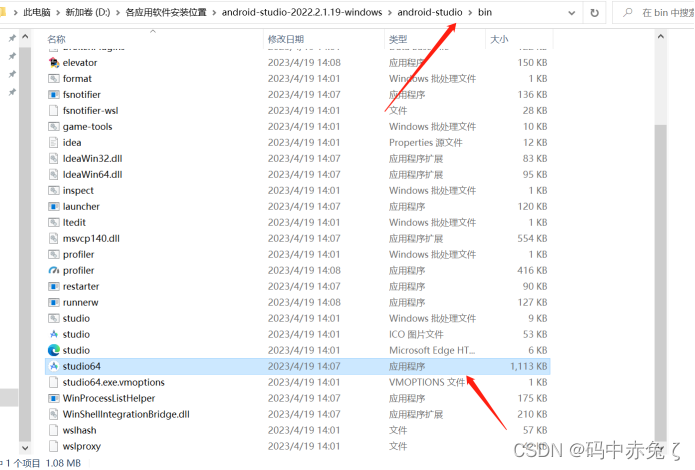Click the 1,113 KB size of studio64
The width and height of the screenshot is (695, 470).
point(528,366)
